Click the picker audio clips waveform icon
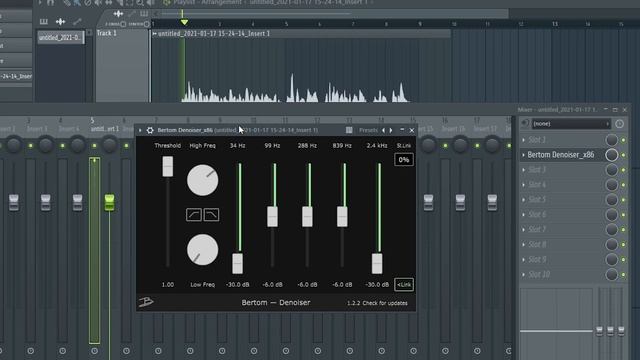The width and height of the screenshot is (640, 360). pyautogui.click(x=60, y=22)
